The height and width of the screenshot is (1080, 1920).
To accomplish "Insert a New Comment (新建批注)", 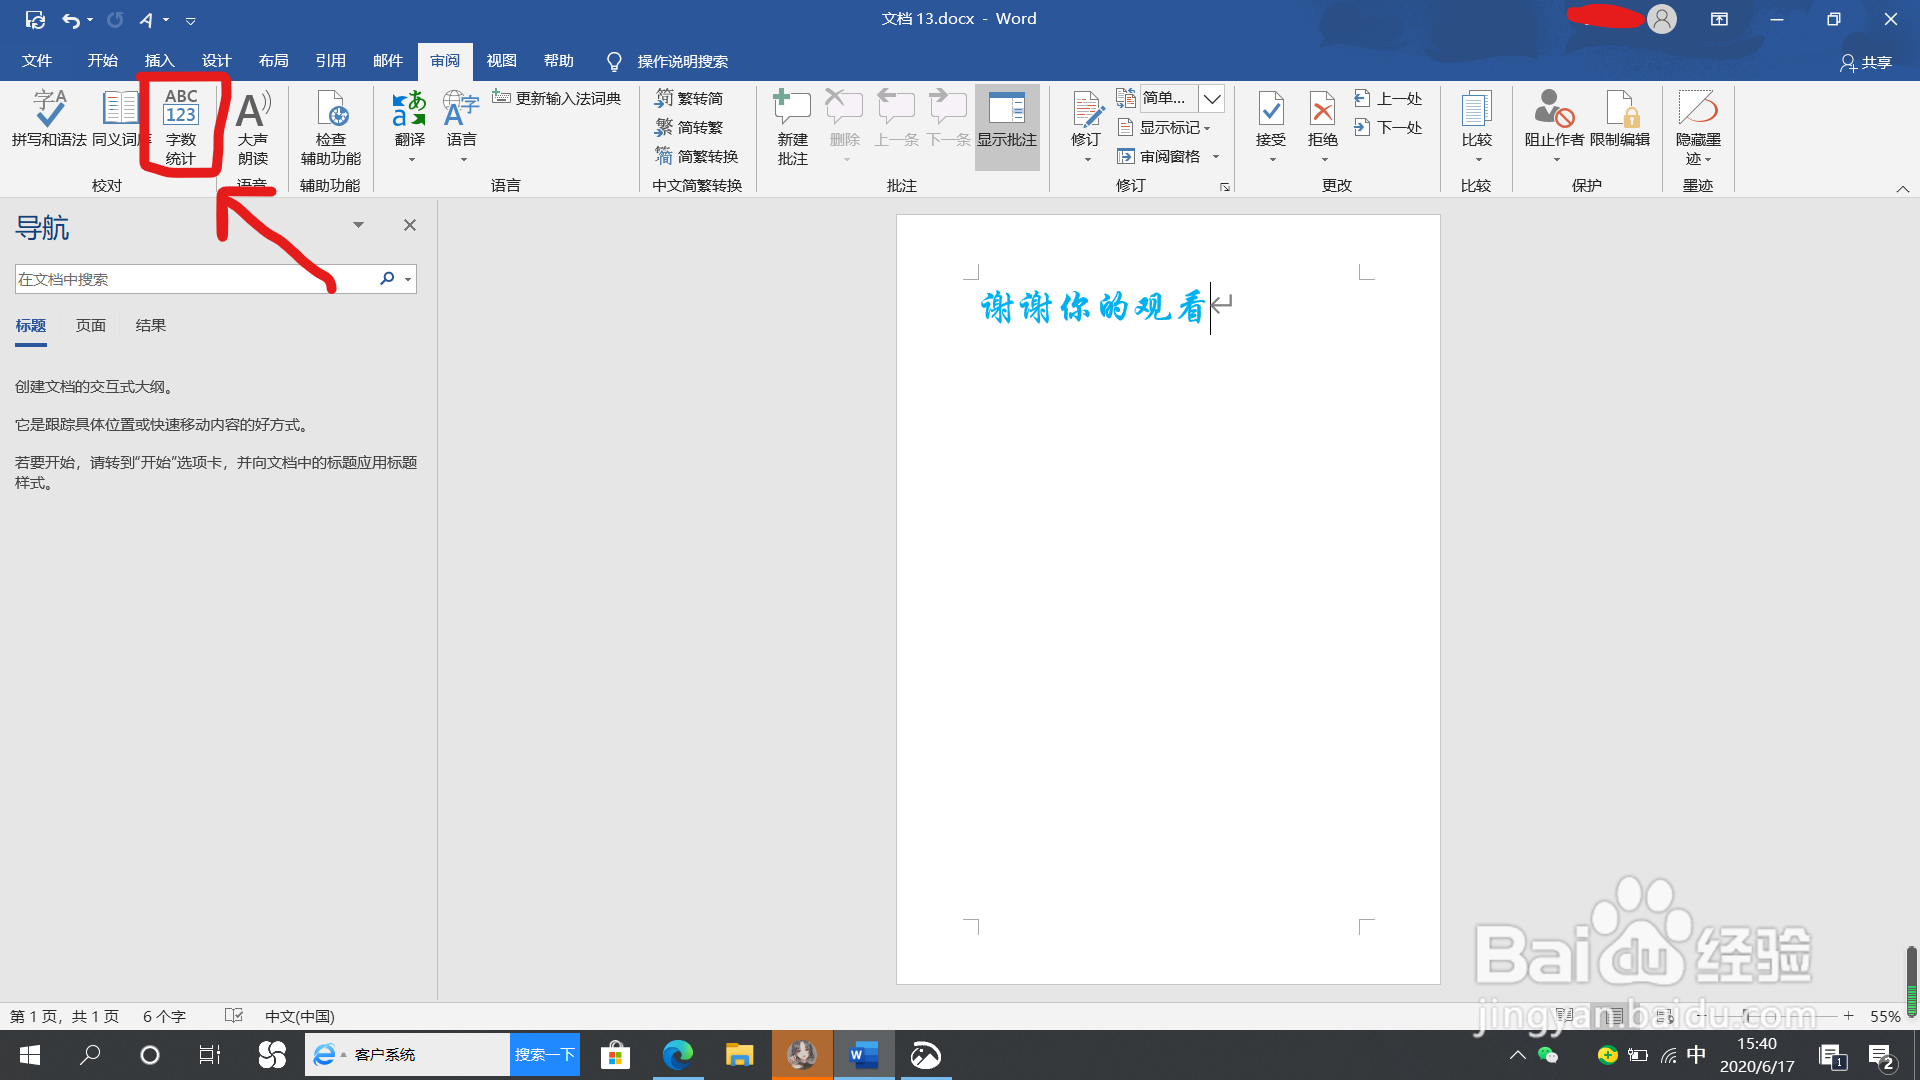I will coord(792,125).
